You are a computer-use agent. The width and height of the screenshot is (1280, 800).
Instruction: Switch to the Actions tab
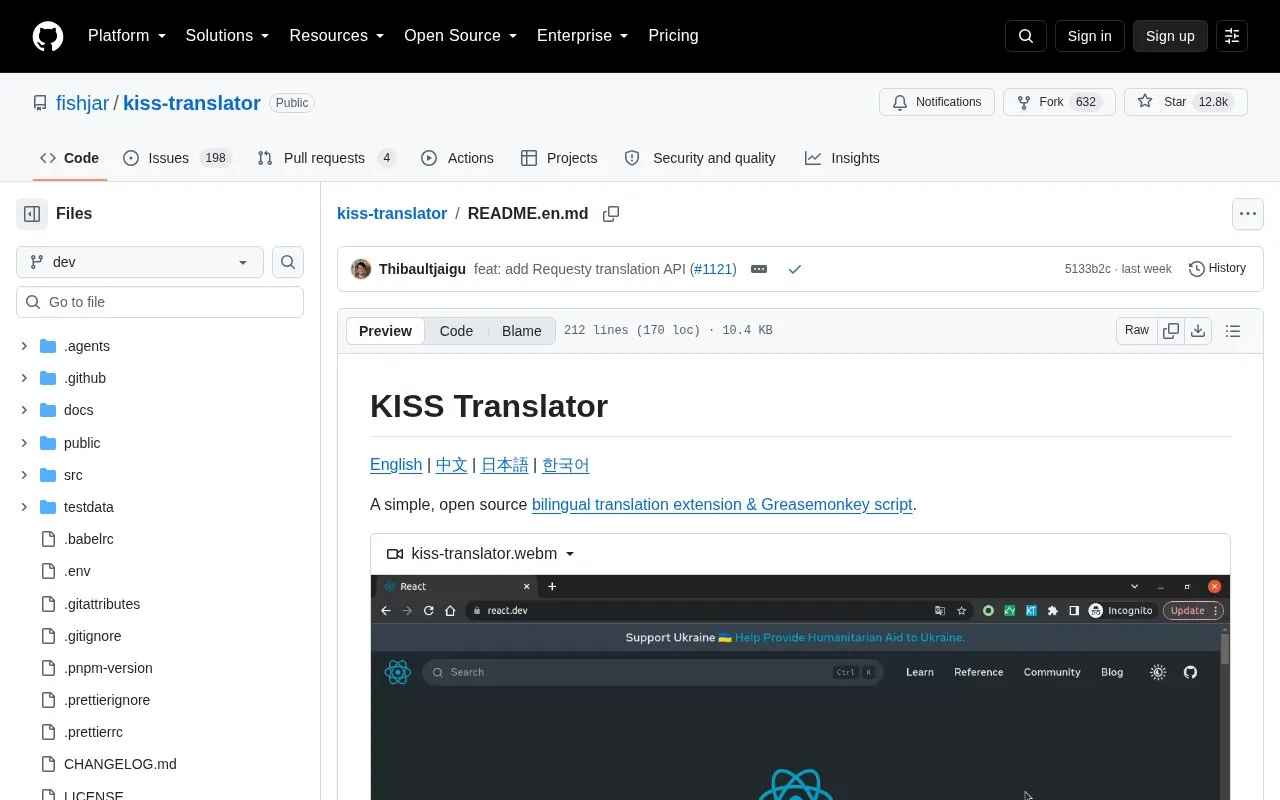(x=457, y=158)
